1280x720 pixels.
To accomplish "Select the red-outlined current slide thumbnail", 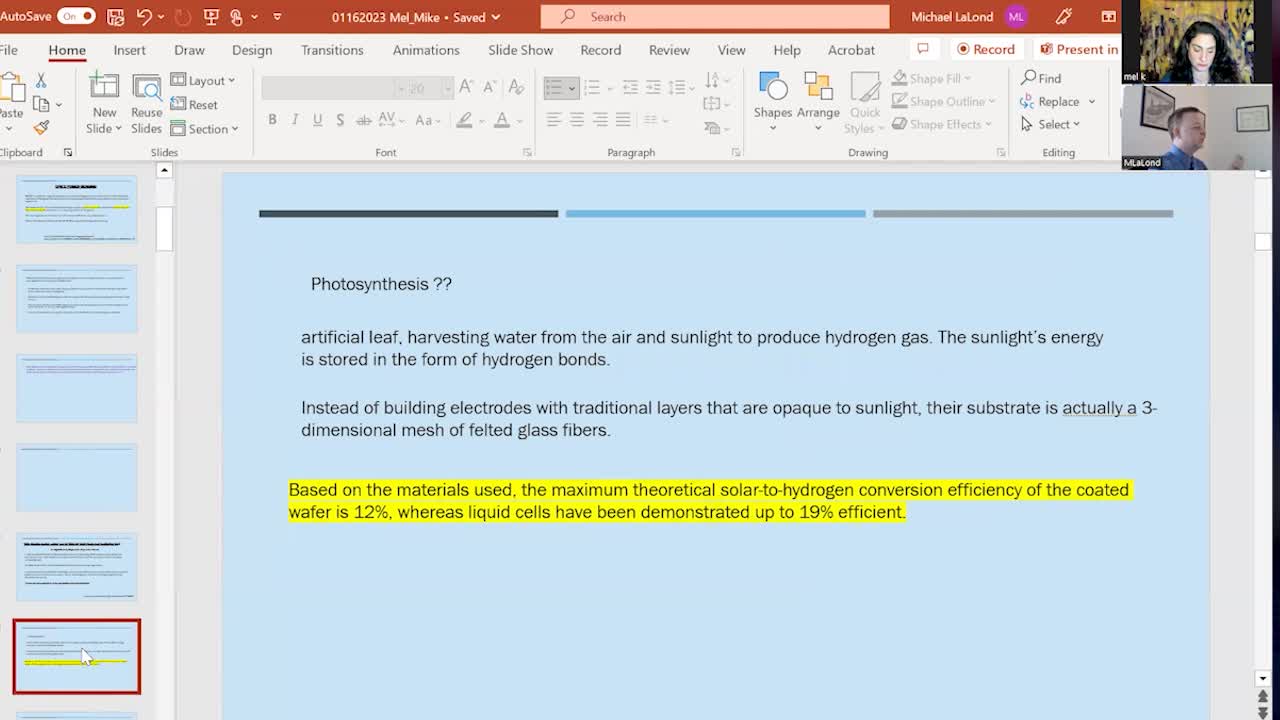I will pyautogui.click(x=77, y=656).
